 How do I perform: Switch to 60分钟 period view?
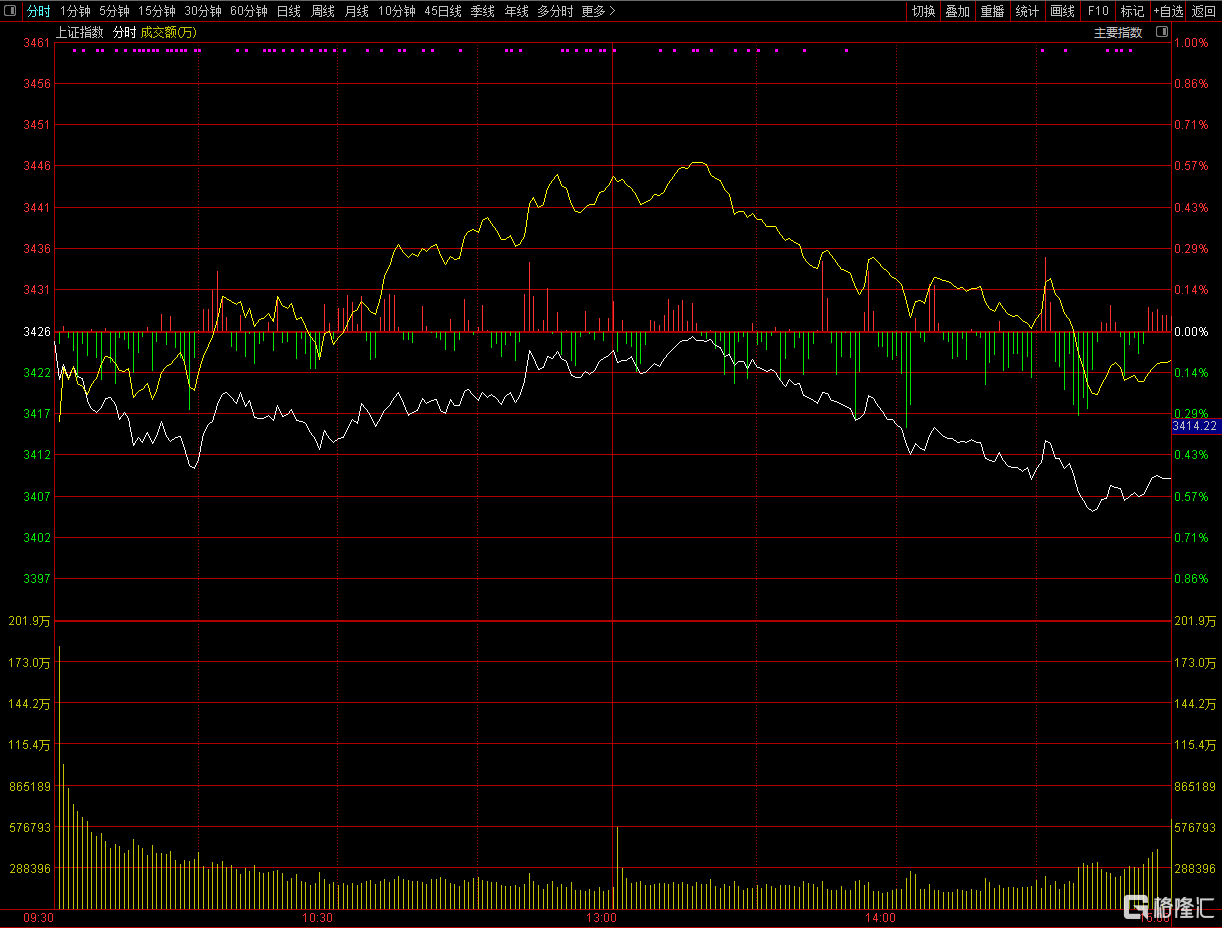pos(248,11)
